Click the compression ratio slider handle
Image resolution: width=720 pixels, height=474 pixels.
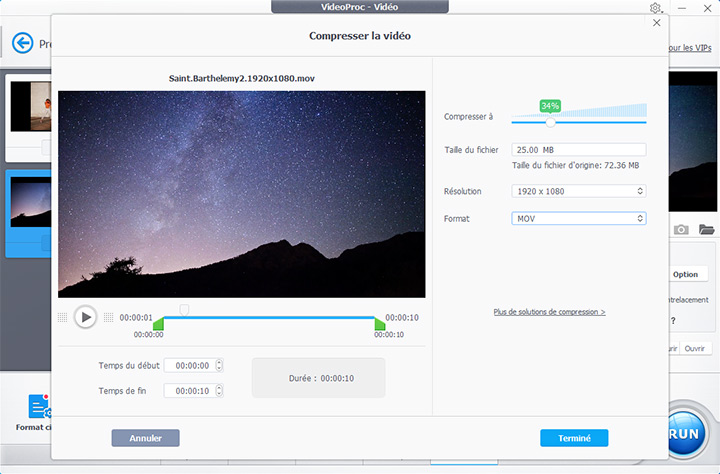tap(550, 121)
